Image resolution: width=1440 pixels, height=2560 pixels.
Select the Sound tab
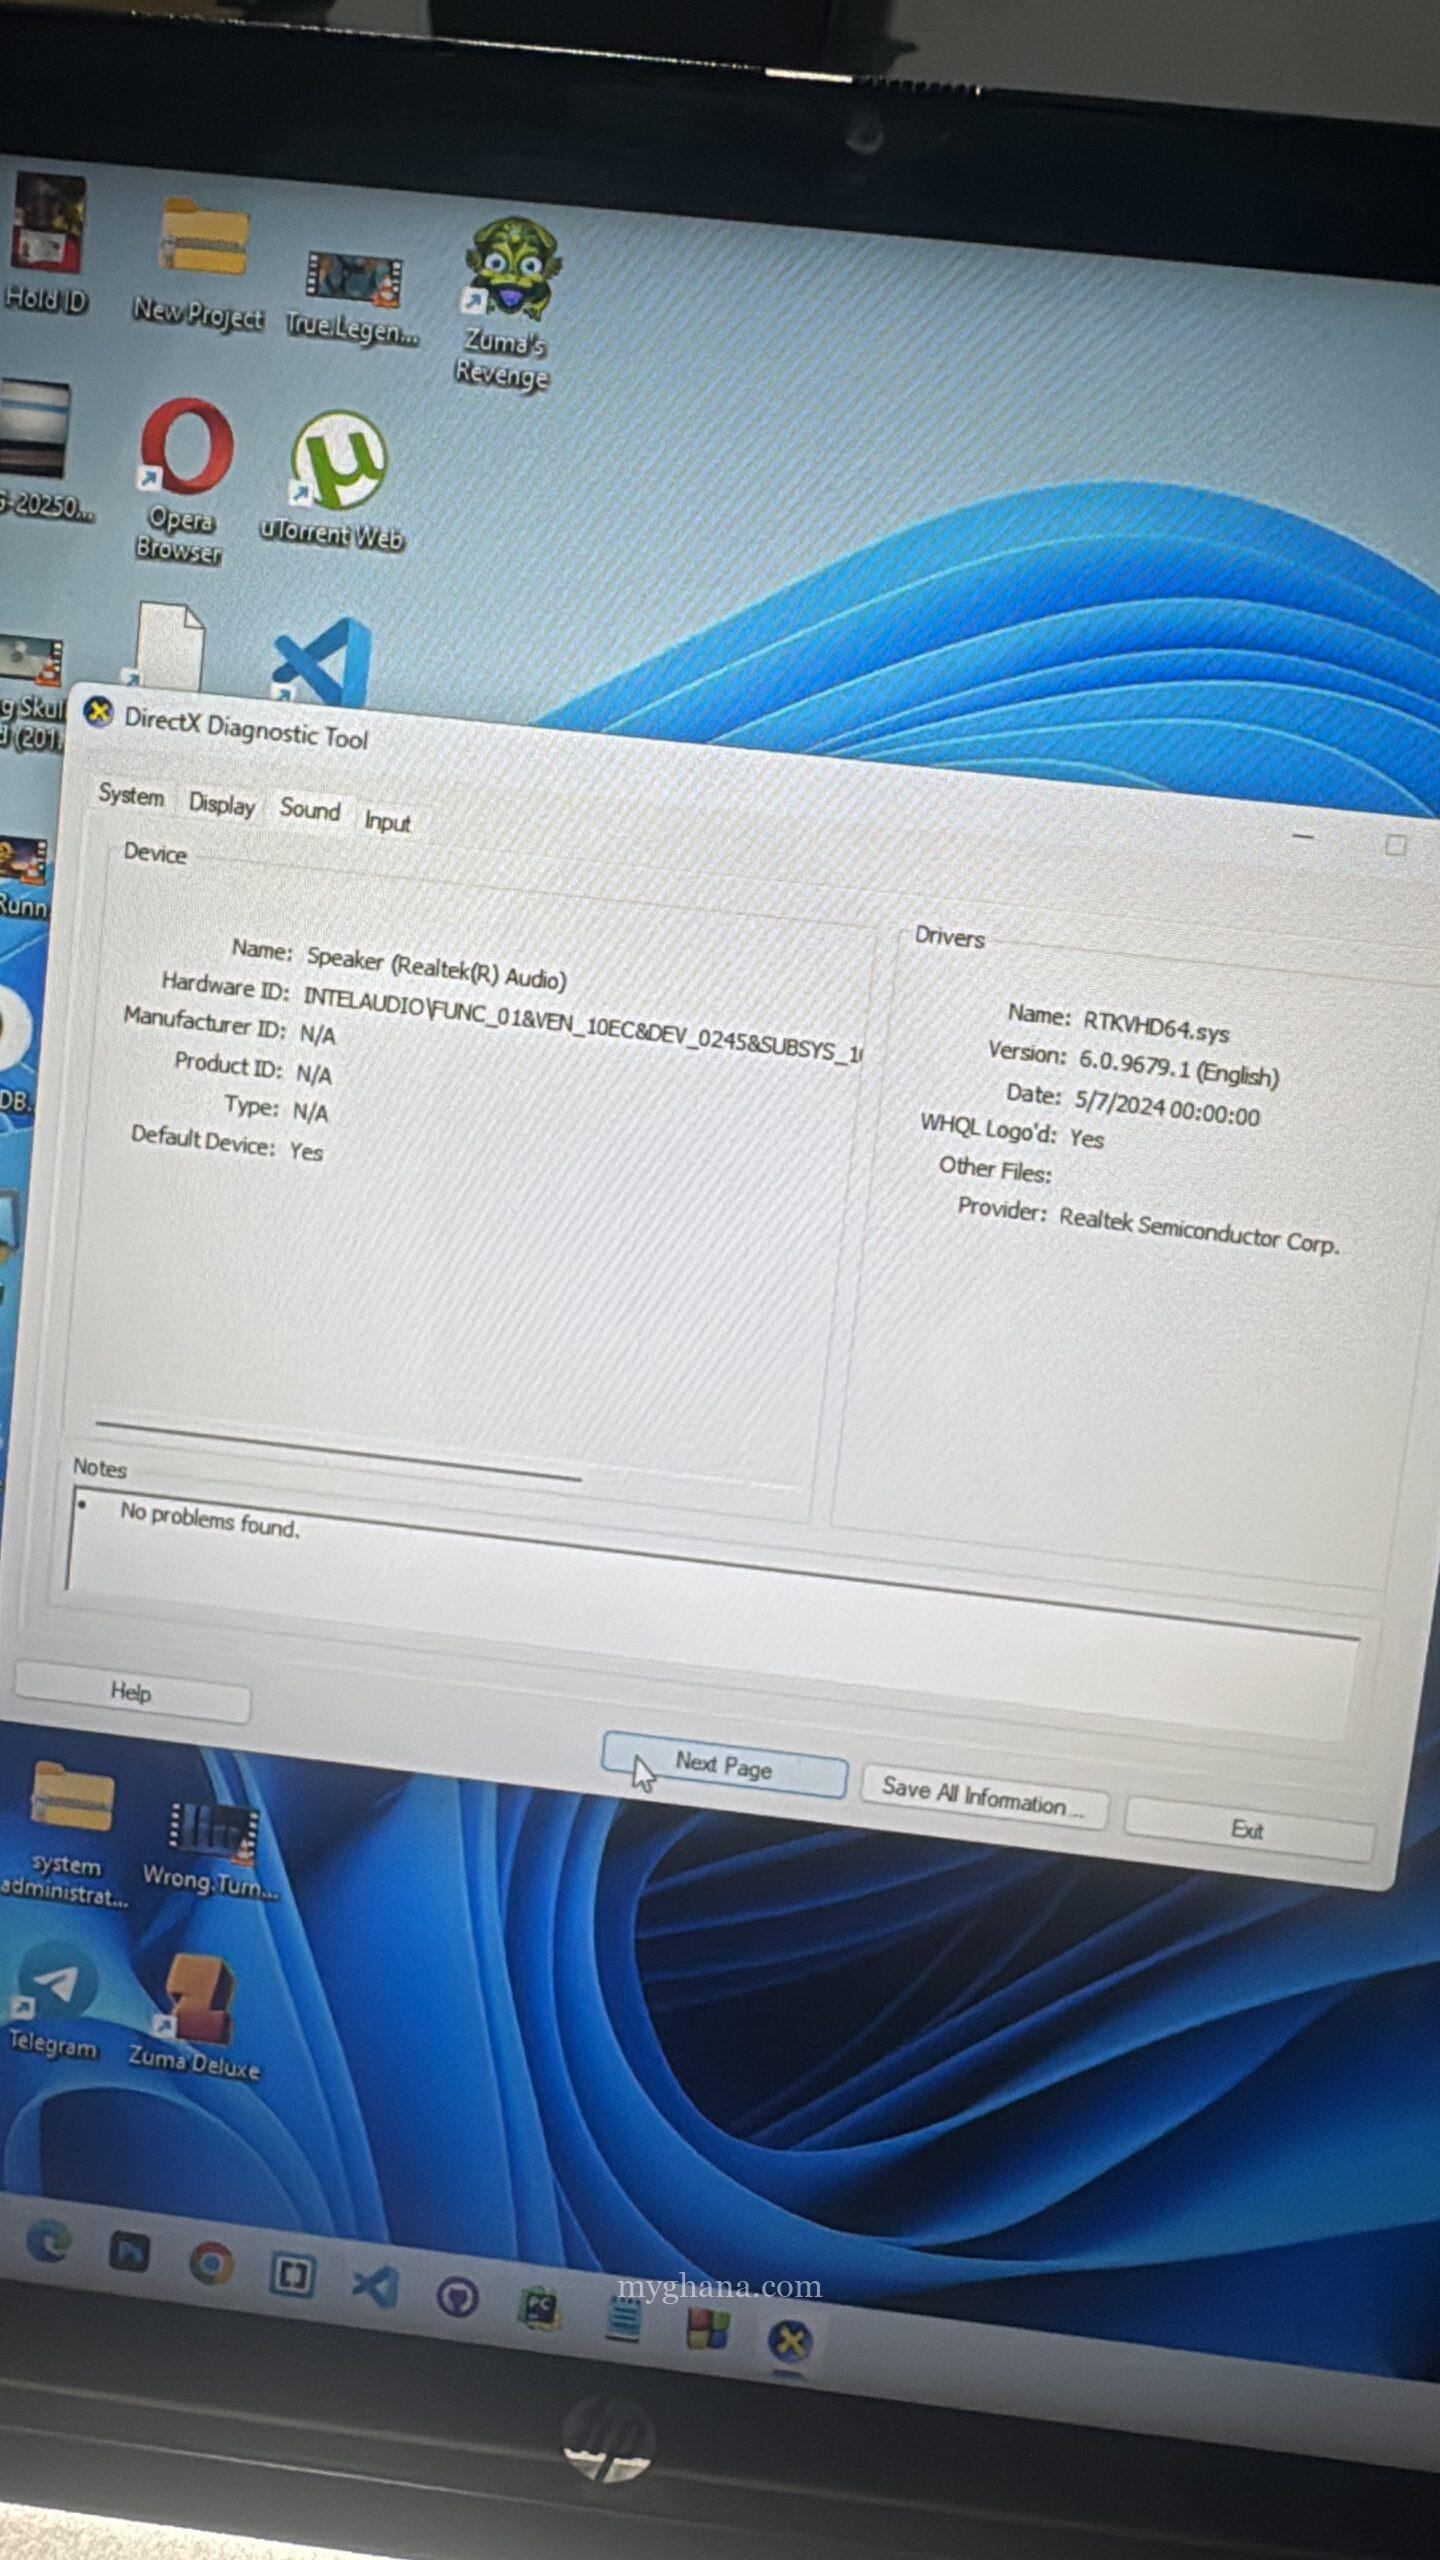pos(310,809)
